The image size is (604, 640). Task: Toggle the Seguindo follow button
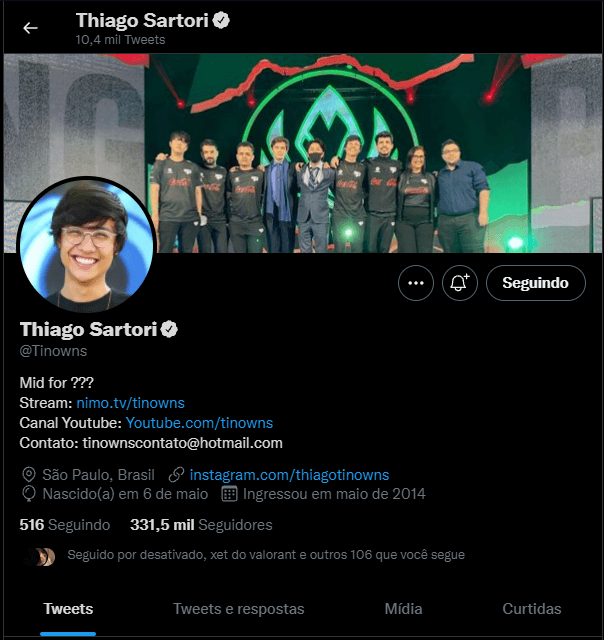pos(536,283)
